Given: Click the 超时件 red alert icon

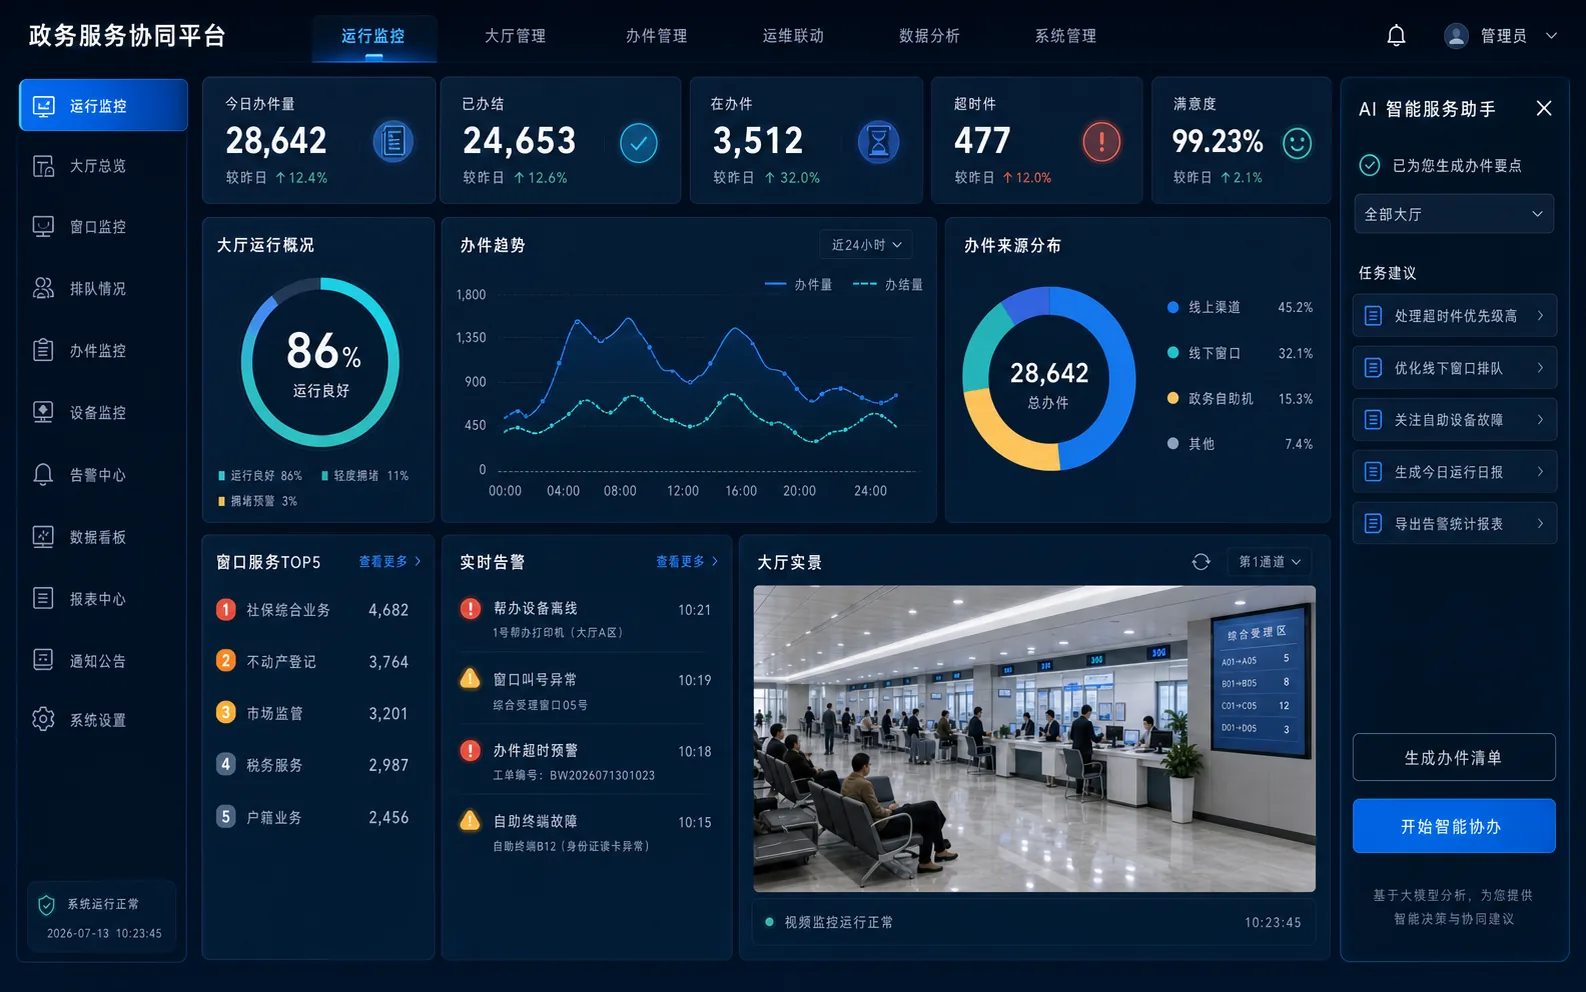Looking at the screenshot, I should 1101,142.
